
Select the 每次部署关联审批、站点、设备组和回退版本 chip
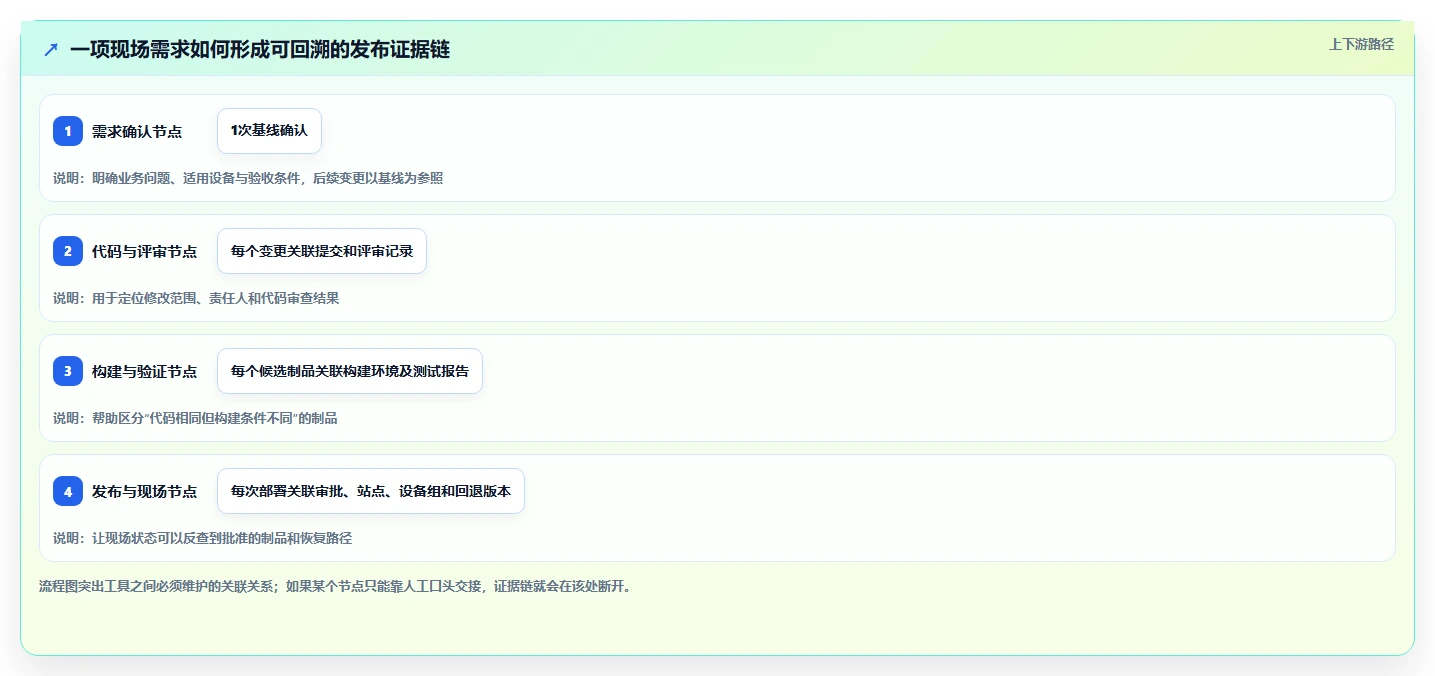coord(371,491)
